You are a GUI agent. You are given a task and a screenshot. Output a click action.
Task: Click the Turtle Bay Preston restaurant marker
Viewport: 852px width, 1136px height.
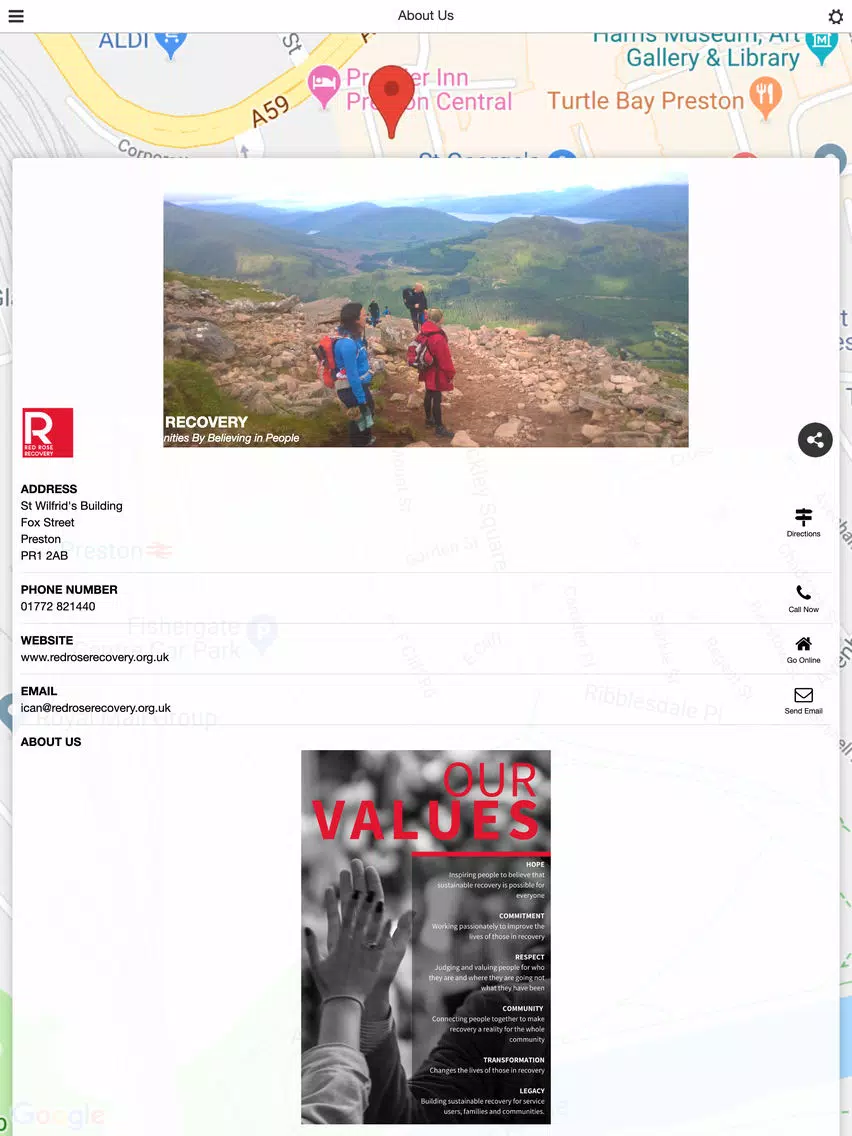coord(766,98)
